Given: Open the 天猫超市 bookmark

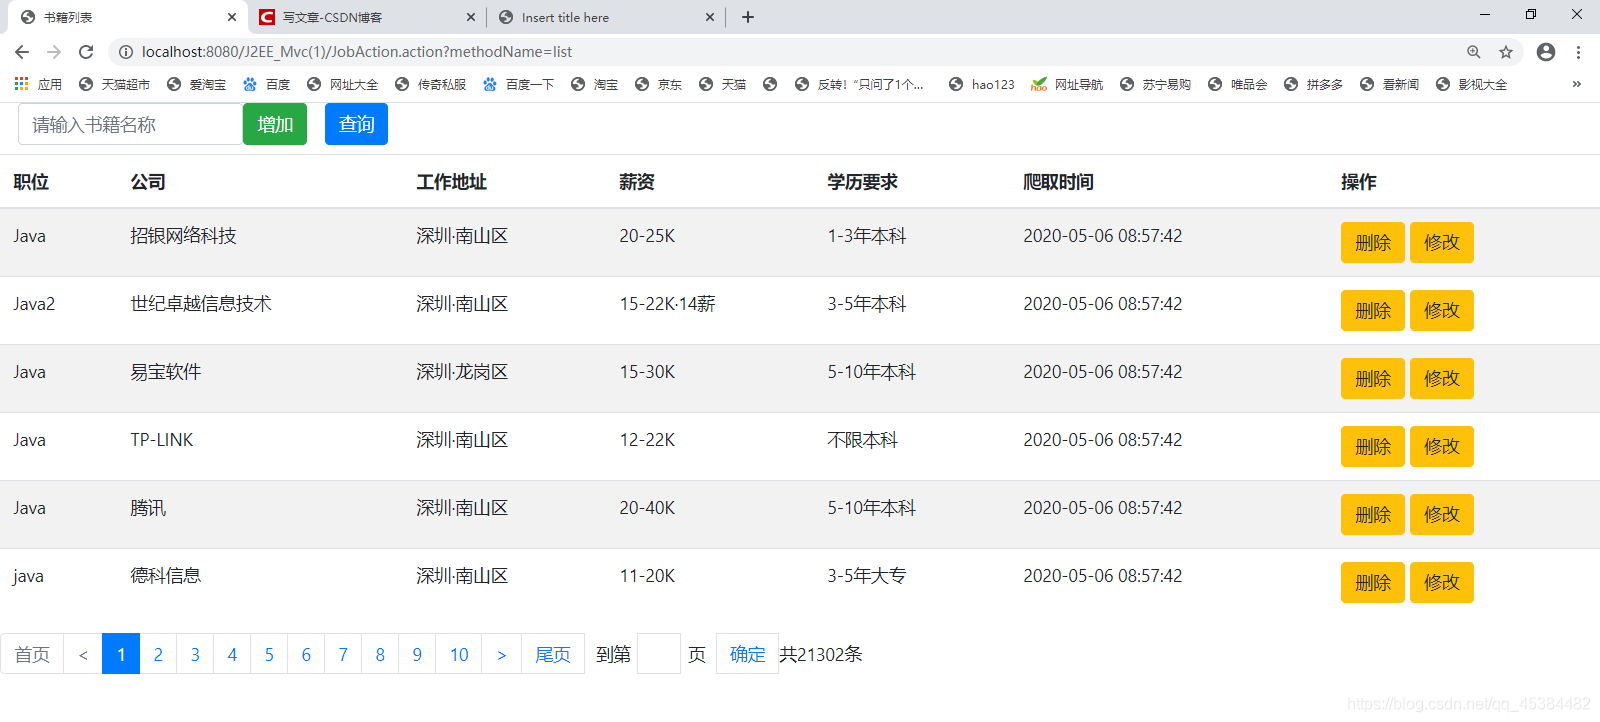Looking at the screenshot, I should point(114,84).
